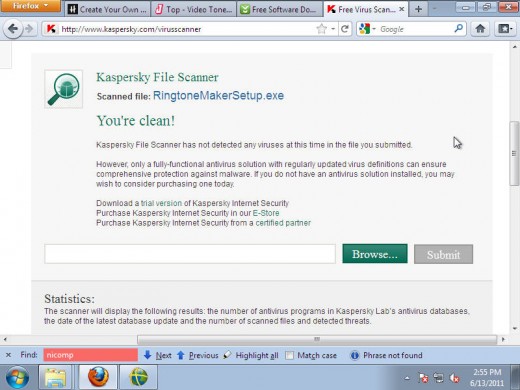This screenshot has width=520, height=390.
Task: Open the bookmarks toolbar button
Action: point(505,29)
